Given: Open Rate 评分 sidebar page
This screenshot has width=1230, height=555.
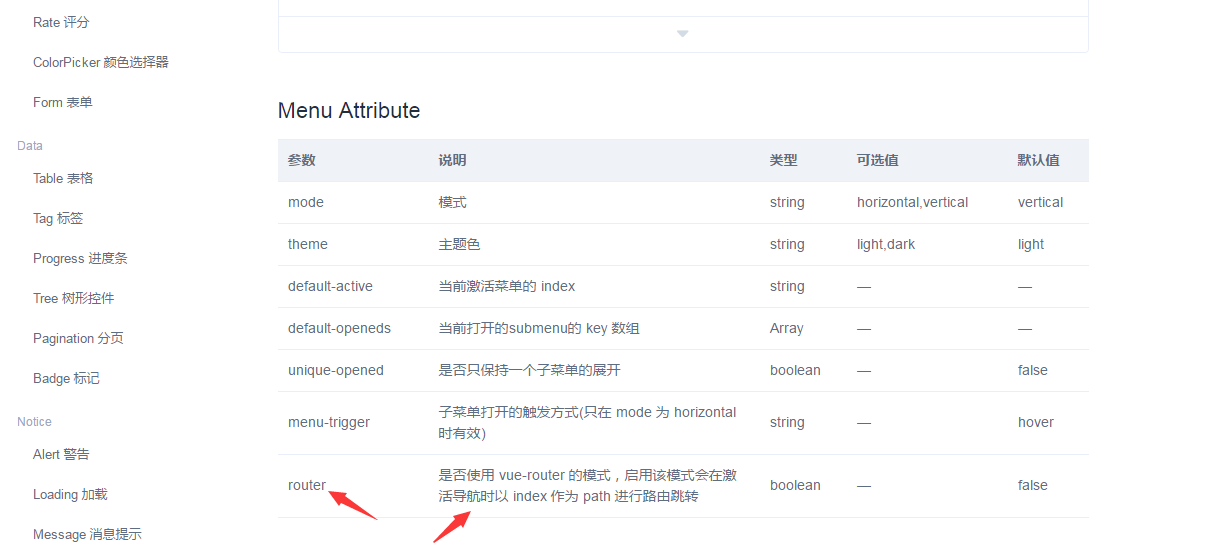Looking at the screenshot, I should [61, 22].
